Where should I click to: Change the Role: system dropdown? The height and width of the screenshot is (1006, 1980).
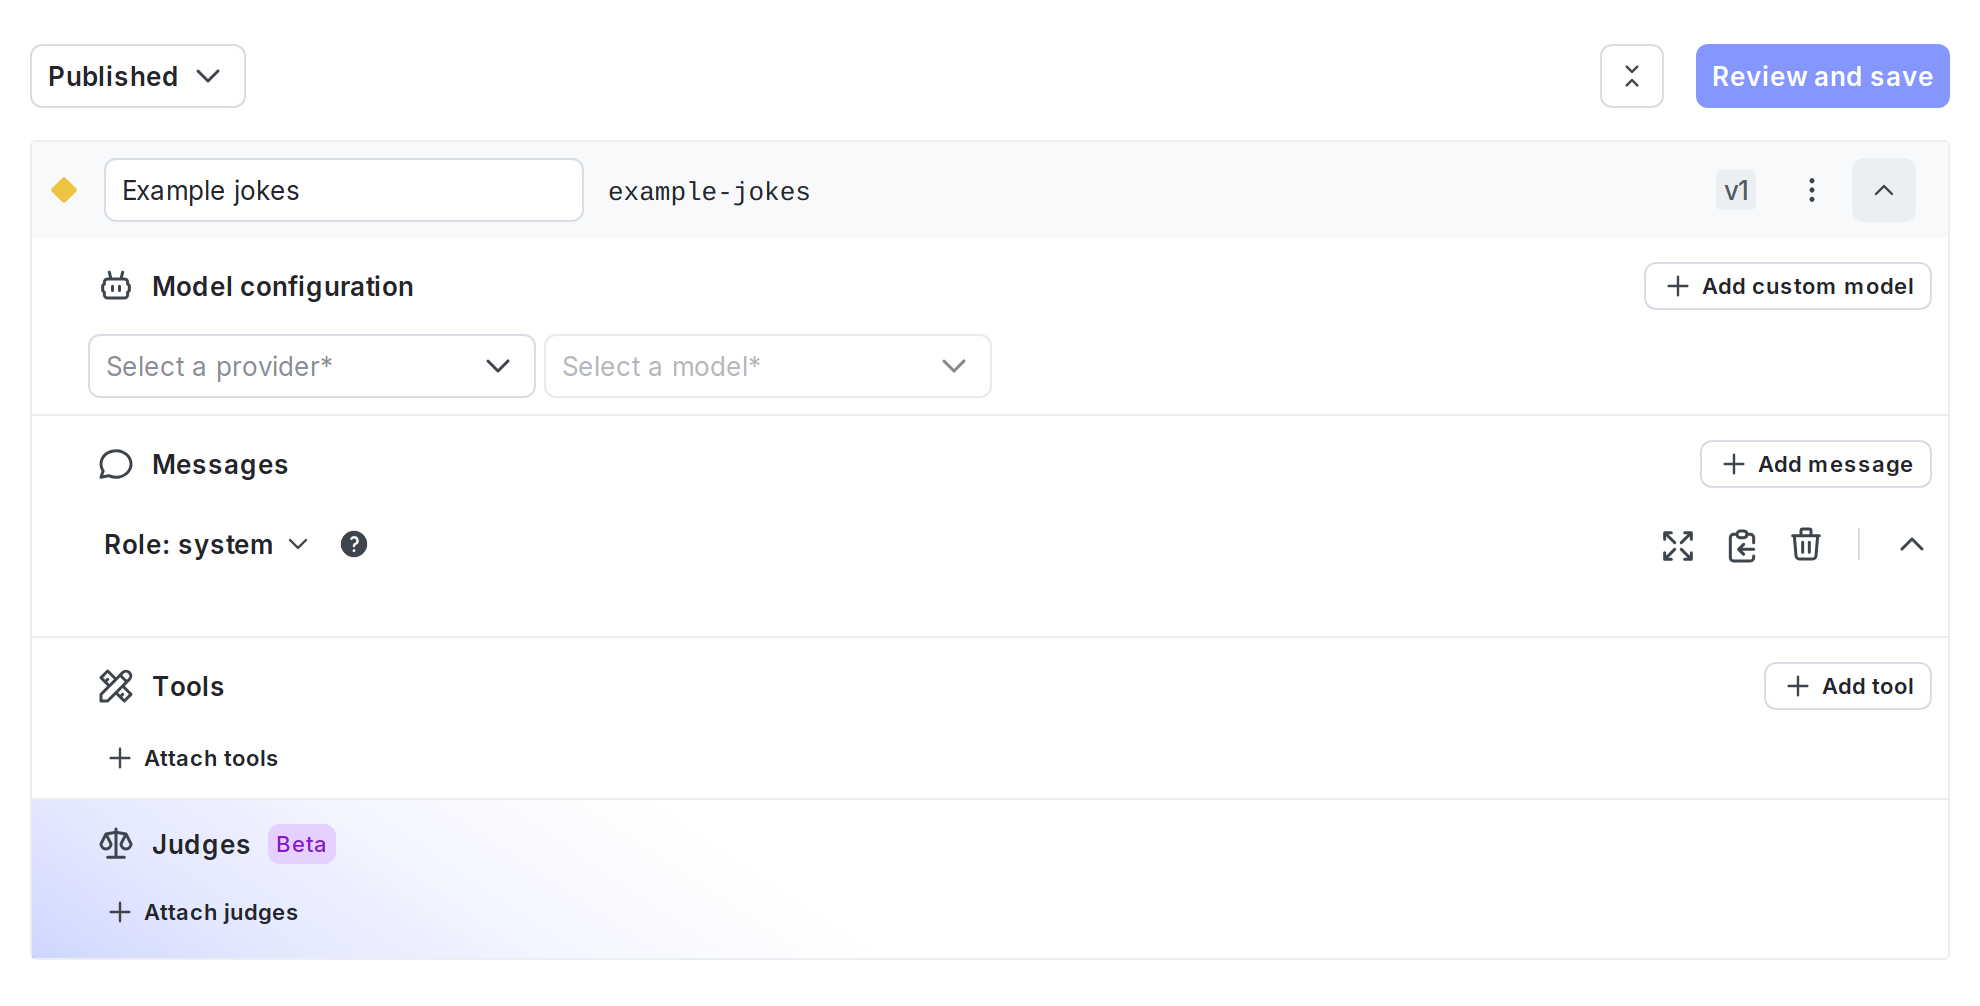click(206, 545)
